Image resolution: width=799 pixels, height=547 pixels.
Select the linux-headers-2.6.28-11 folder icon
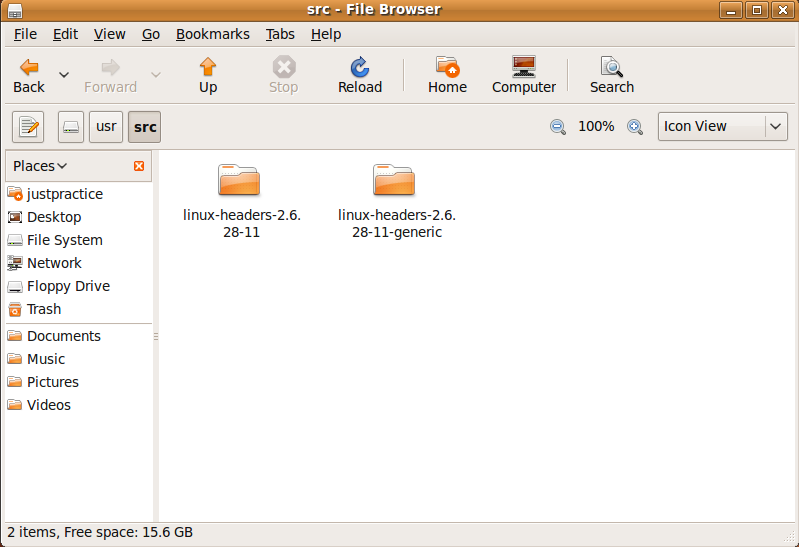239,180
